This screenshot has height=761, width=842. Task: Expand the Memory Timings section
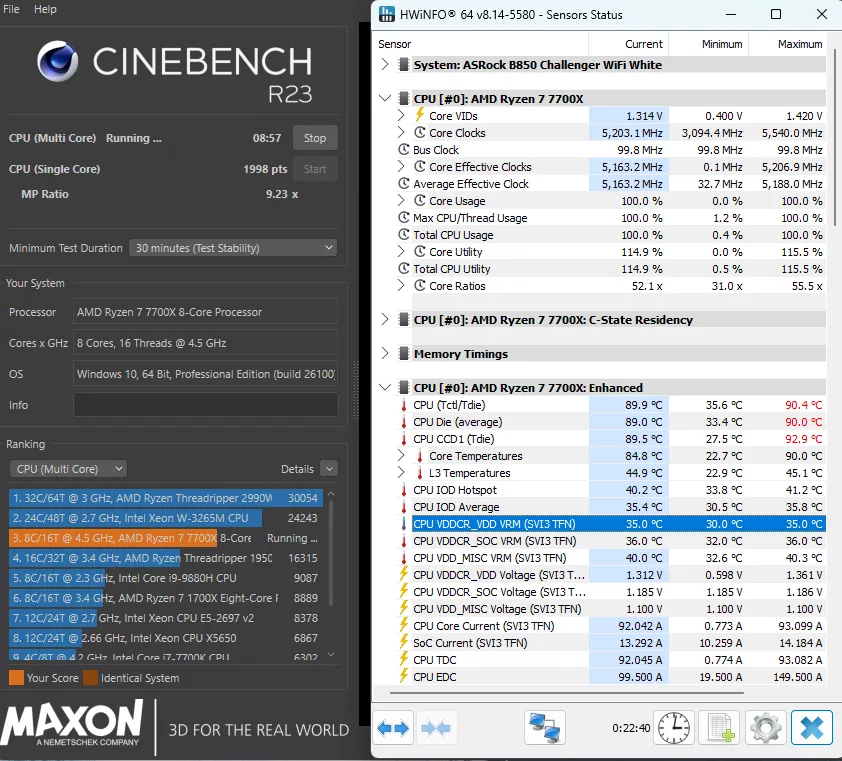(386, 354)
